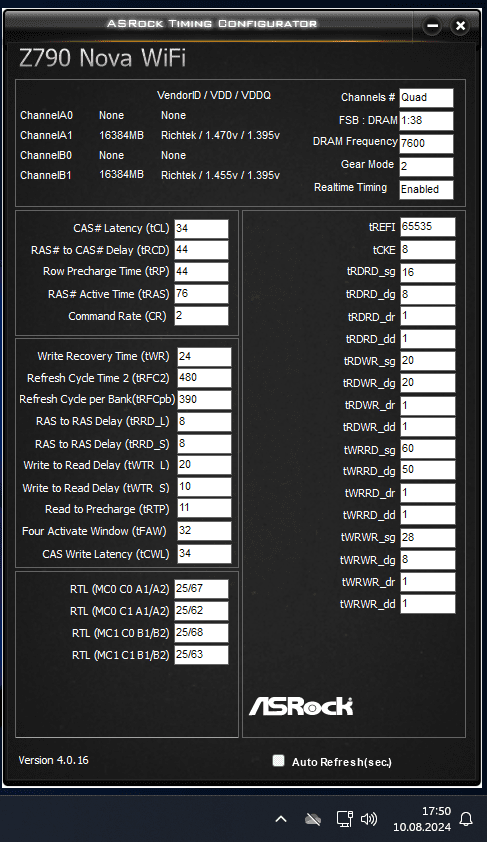487x842 pixels.
Task: Select the tRRD_S value field
Action: (x=204, y=444)
